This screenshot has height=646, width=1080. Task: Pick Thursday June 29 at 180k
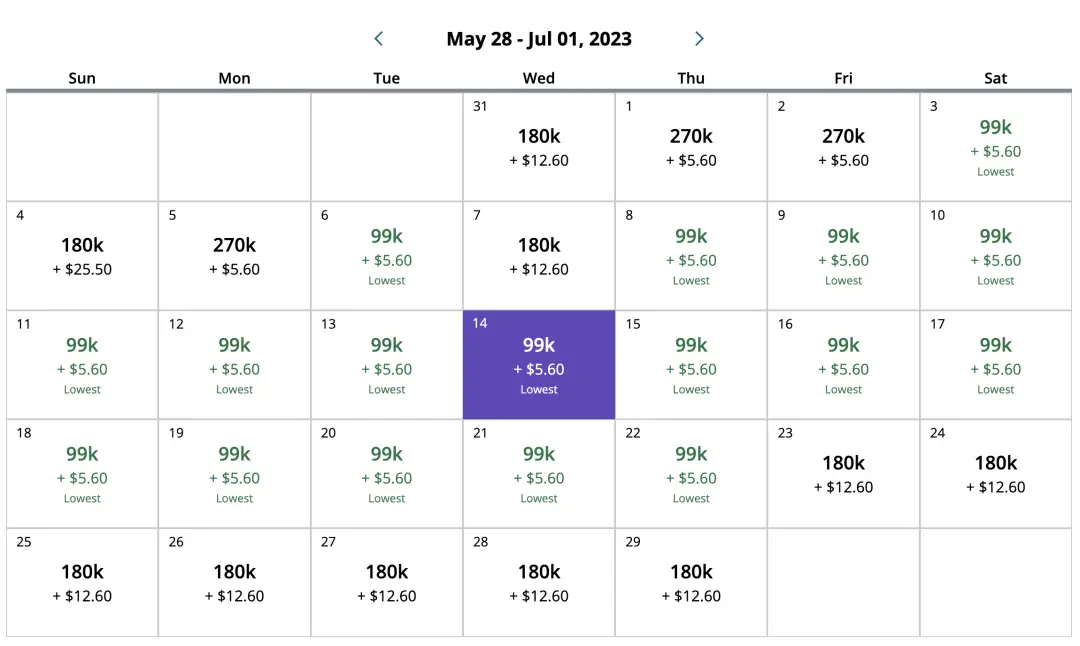coord(691,583)
